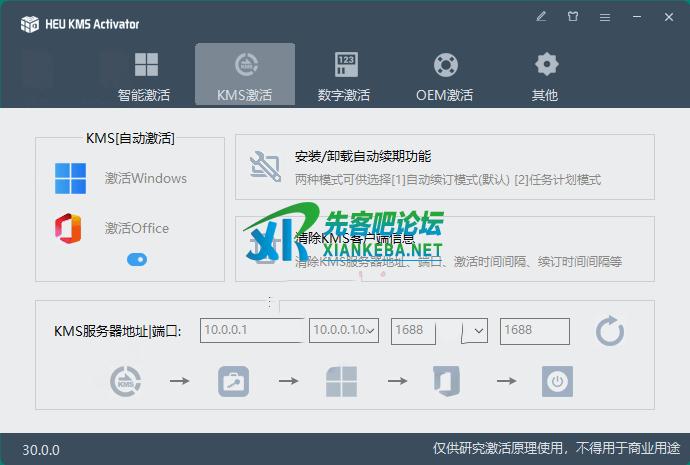This screenshot has width=690, height=465.
Task: Click the key install step icon
Action: pos(233,381)
